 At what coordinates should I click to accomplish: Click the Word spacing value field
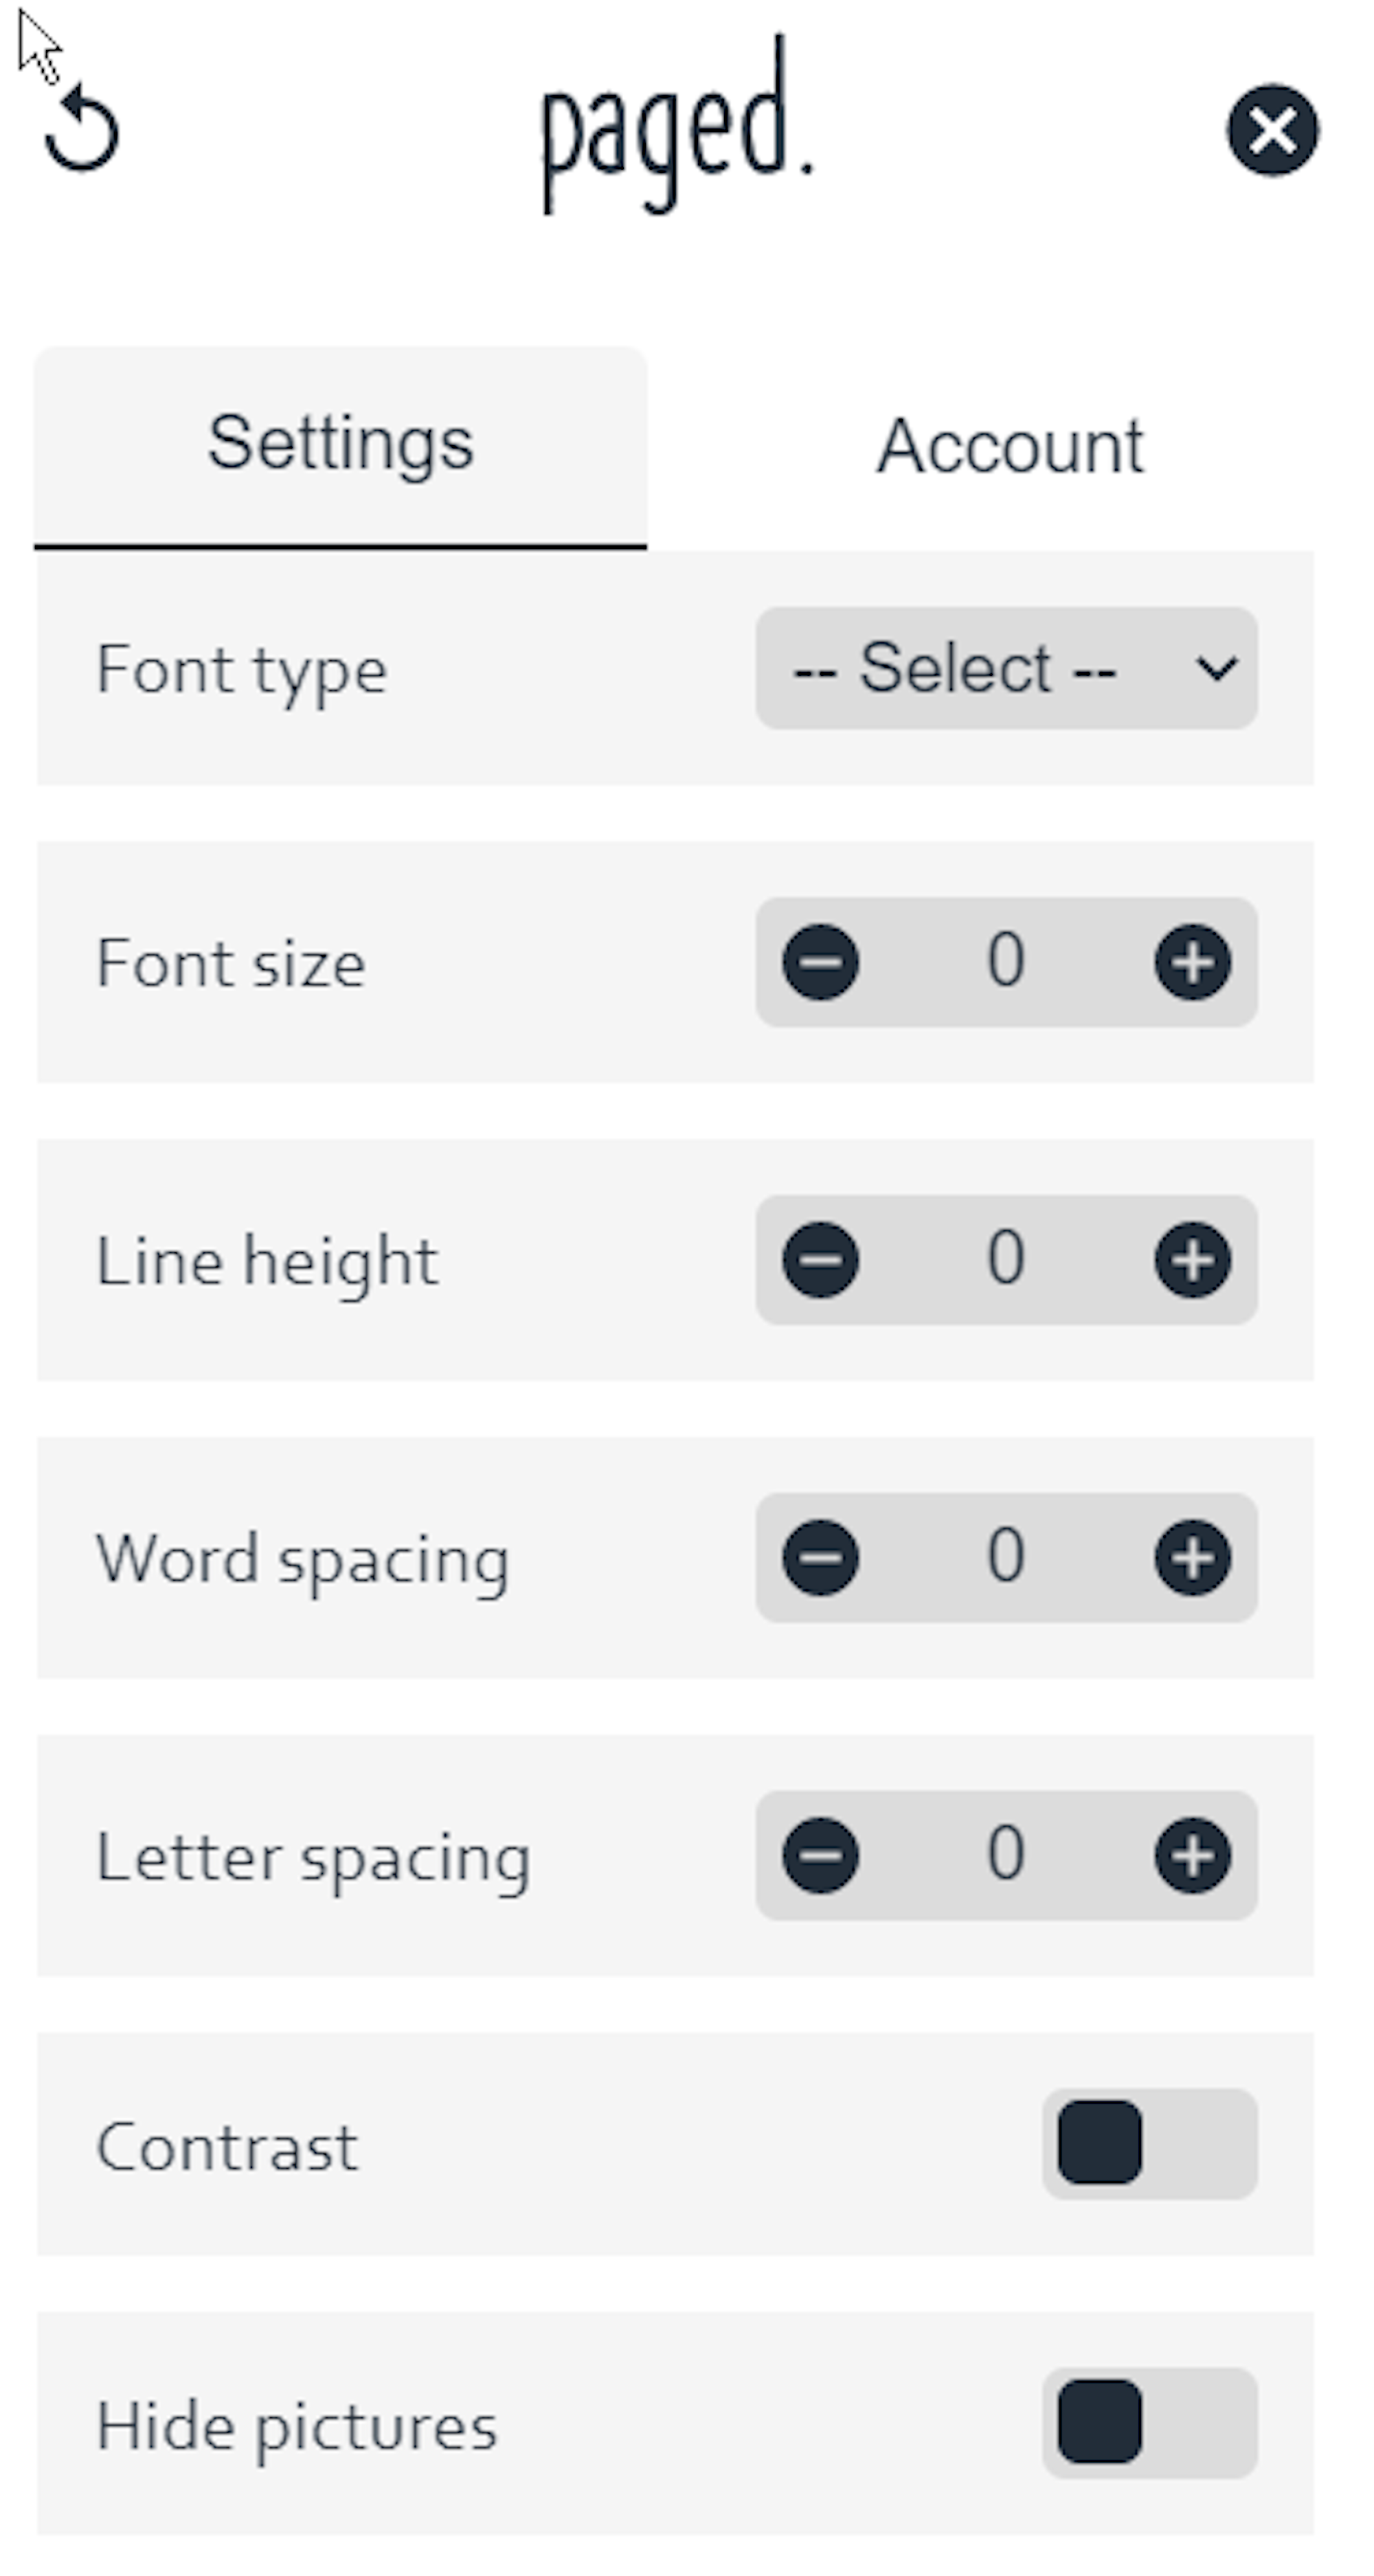point(1006,1557)
